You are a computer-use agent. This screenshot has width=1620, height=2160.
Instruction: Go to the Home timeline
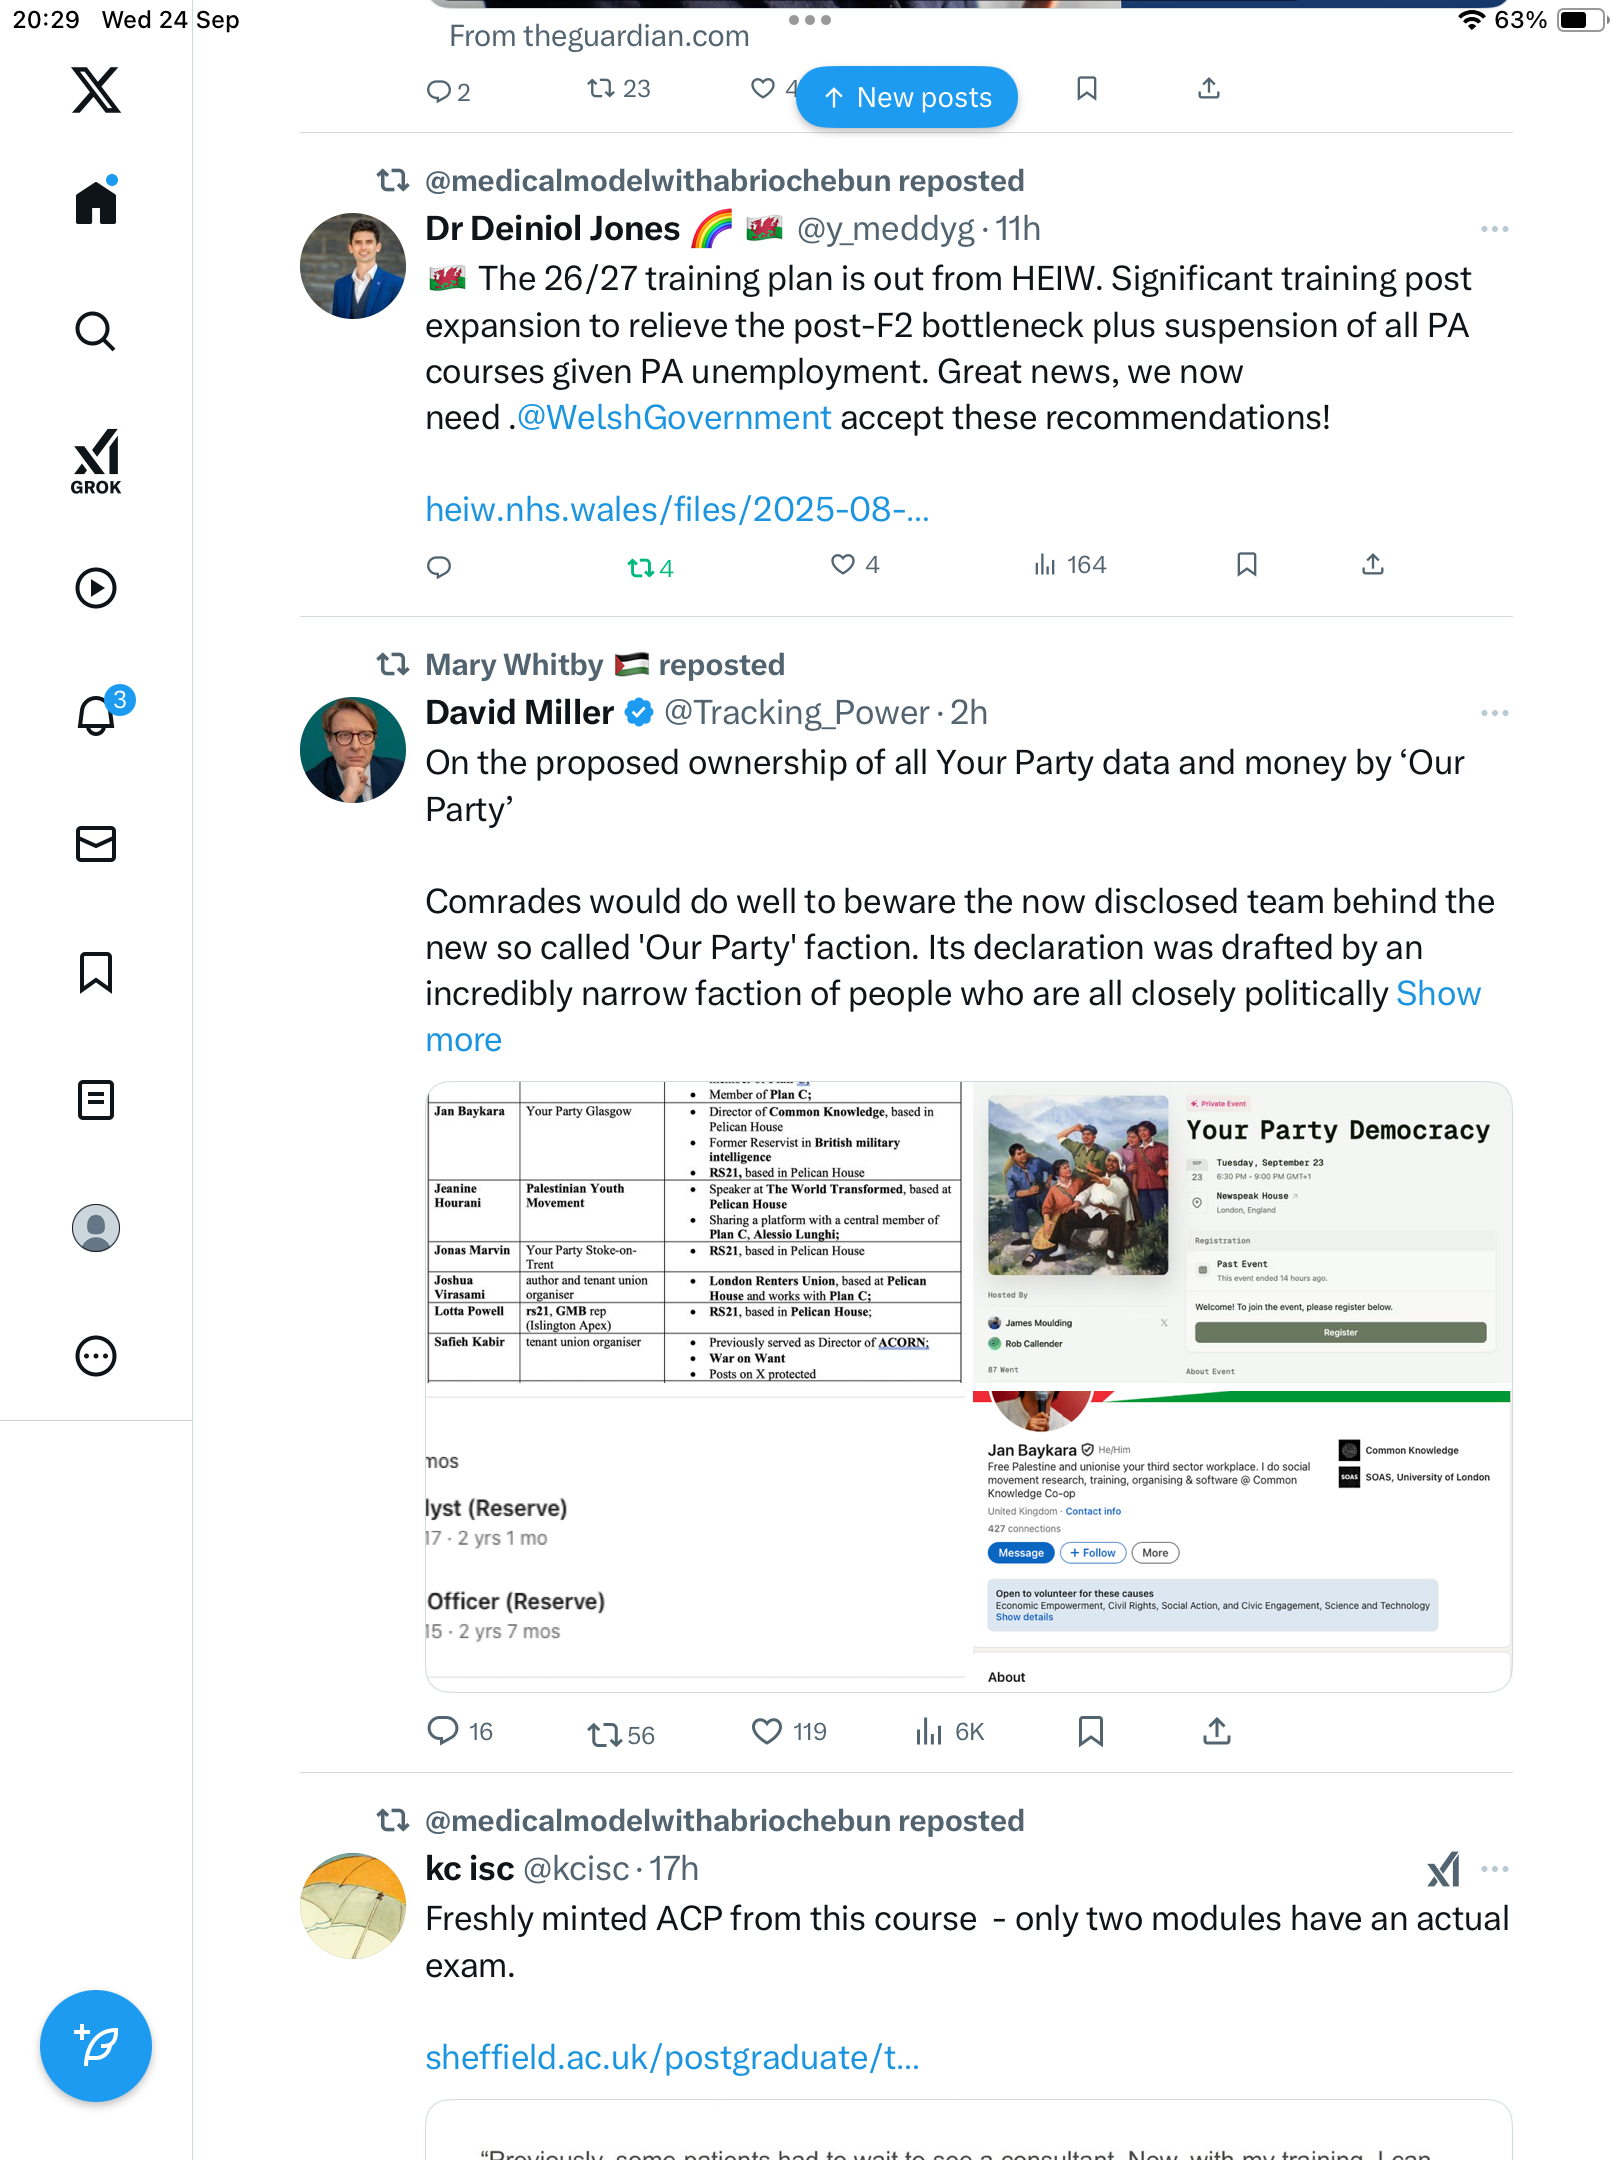click(96, 203)
